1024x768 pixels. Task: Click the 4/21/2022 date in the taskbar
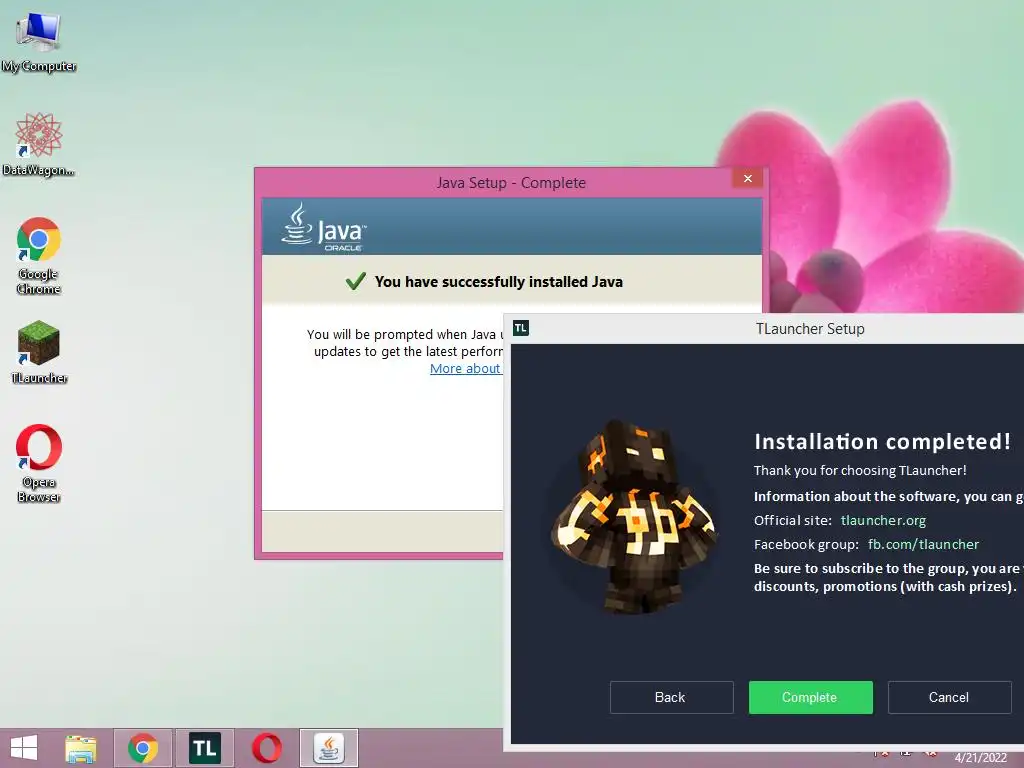(980, 758)
